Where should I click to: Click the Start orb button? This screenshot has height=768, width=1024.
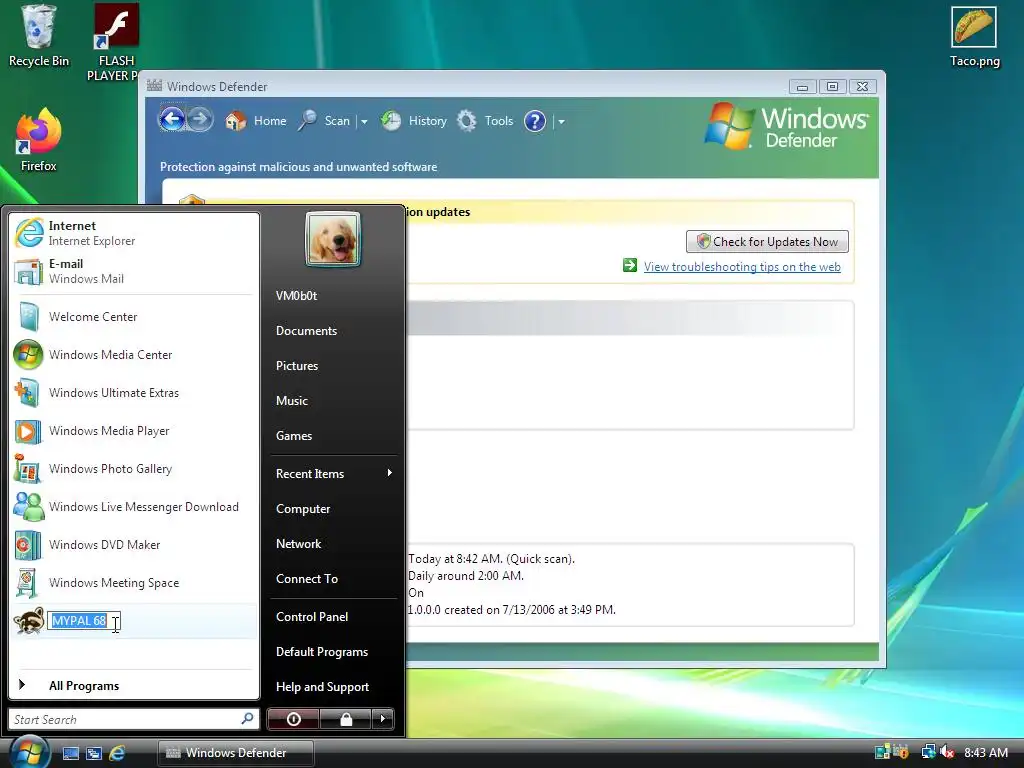(x=28, y=751)
